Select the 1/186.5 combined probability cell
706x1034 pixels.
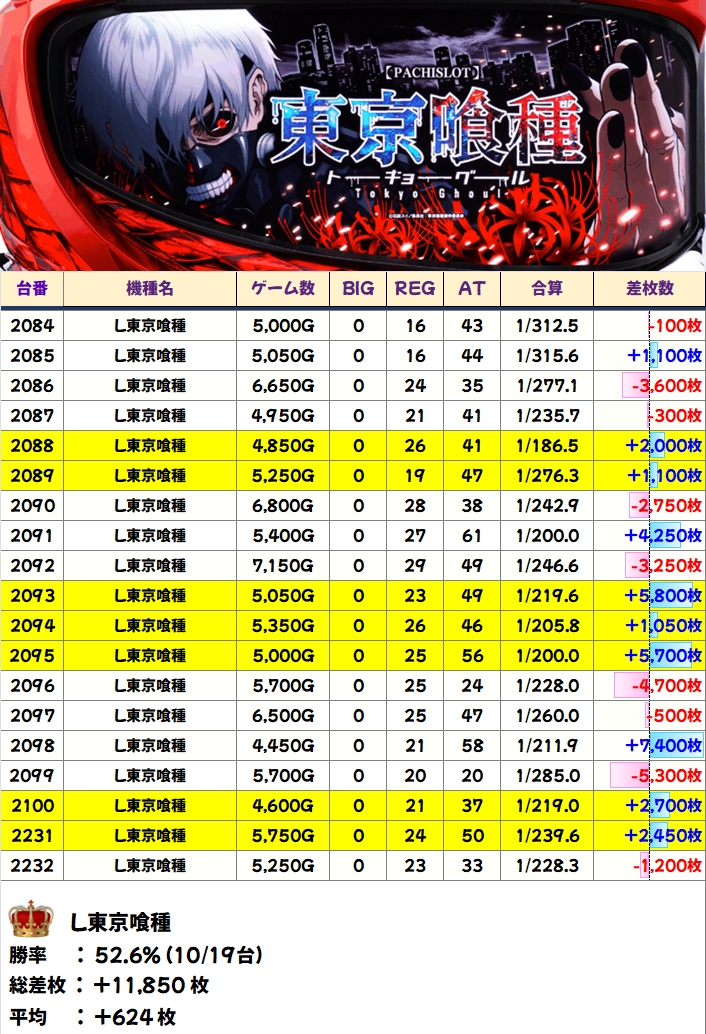coord(547,445)
